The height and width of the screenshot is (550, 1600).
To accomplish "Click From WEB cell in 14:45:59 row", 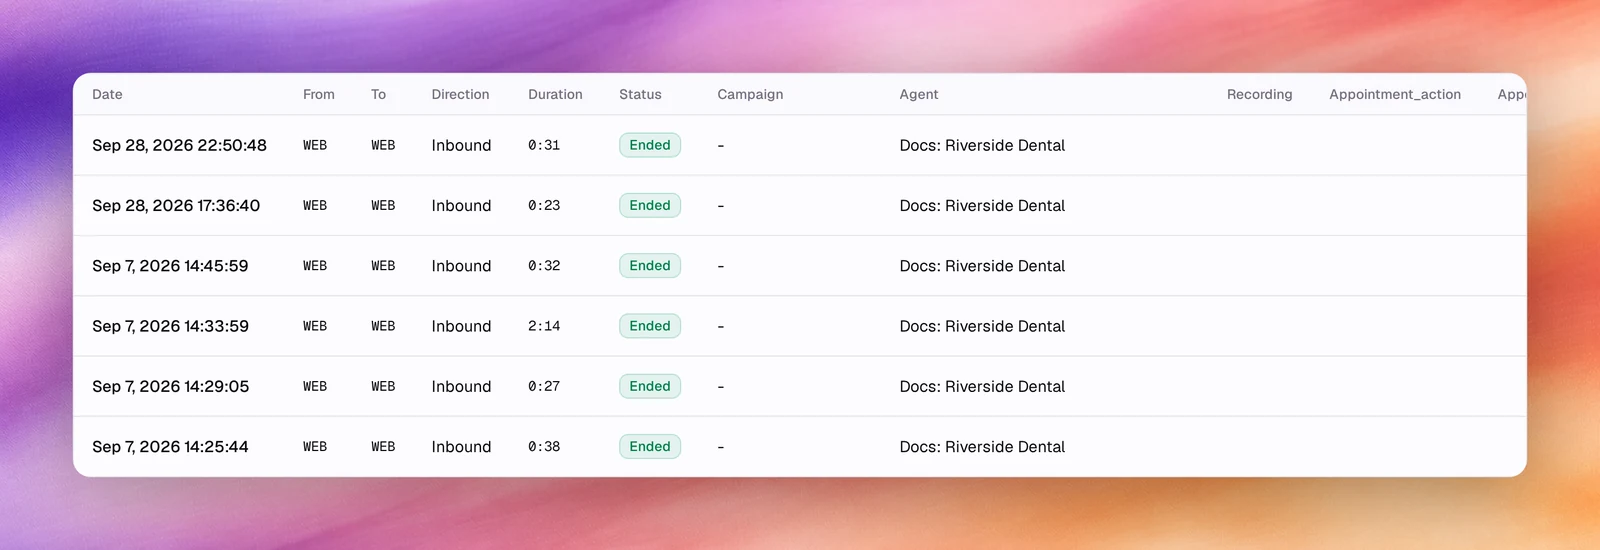I will (315, 266).
